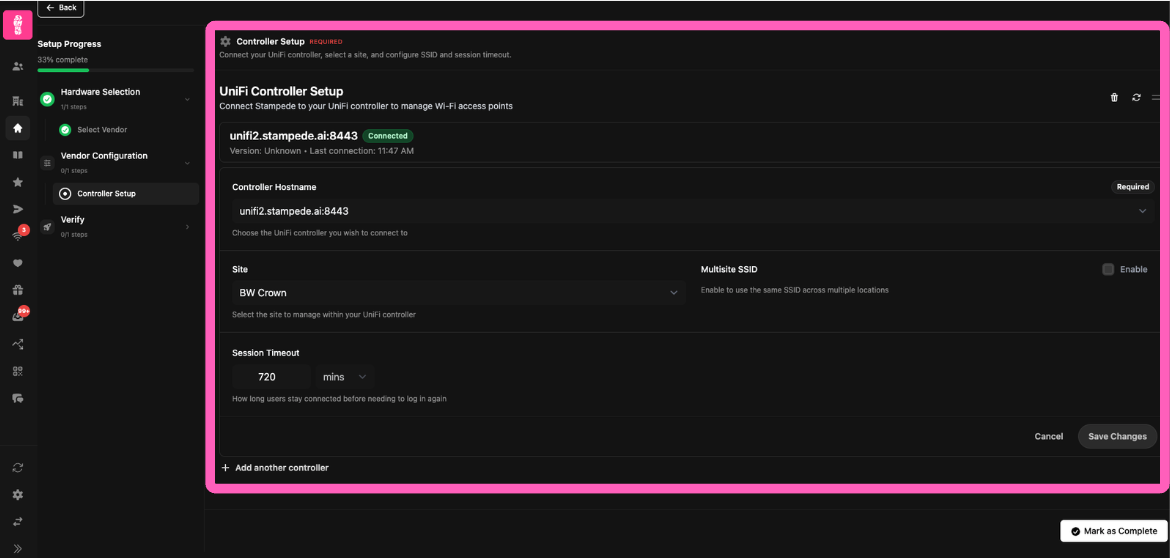1170x558 pixels.
Task: Open the settings gear in sidebar
Action: (x=18, y=494)
